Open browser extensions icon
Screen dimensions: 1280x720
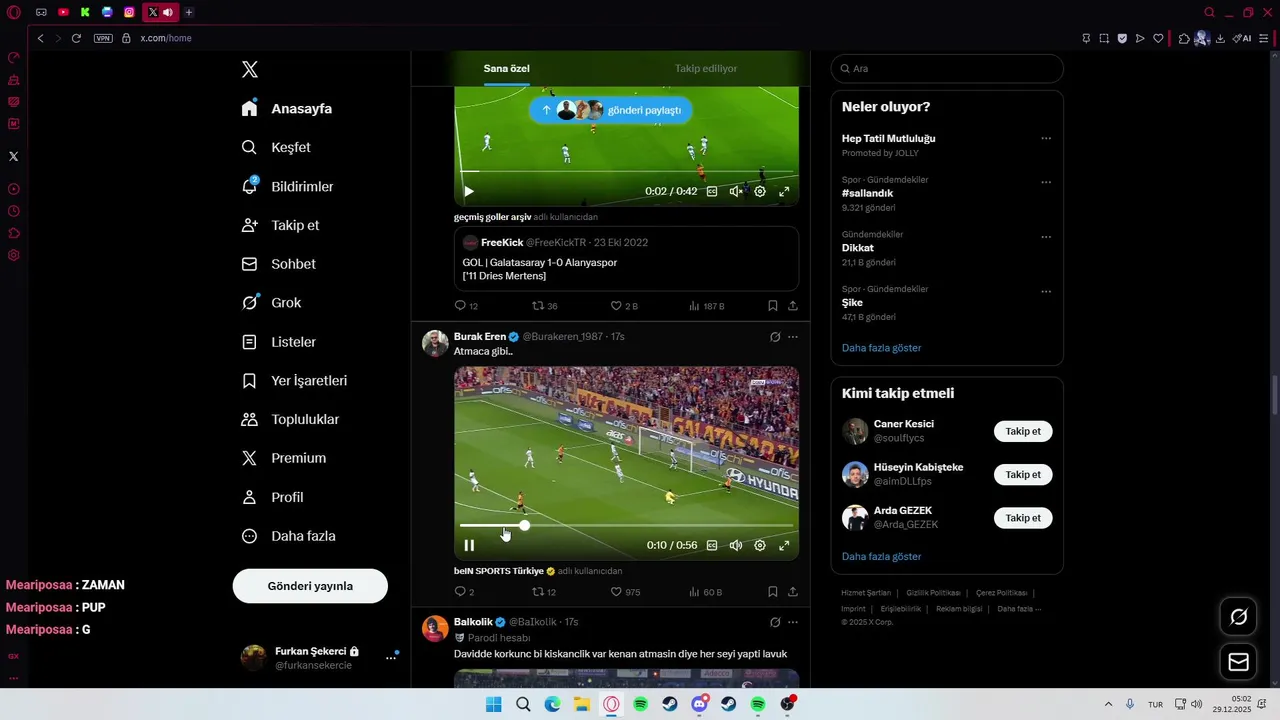[1184, 38]
